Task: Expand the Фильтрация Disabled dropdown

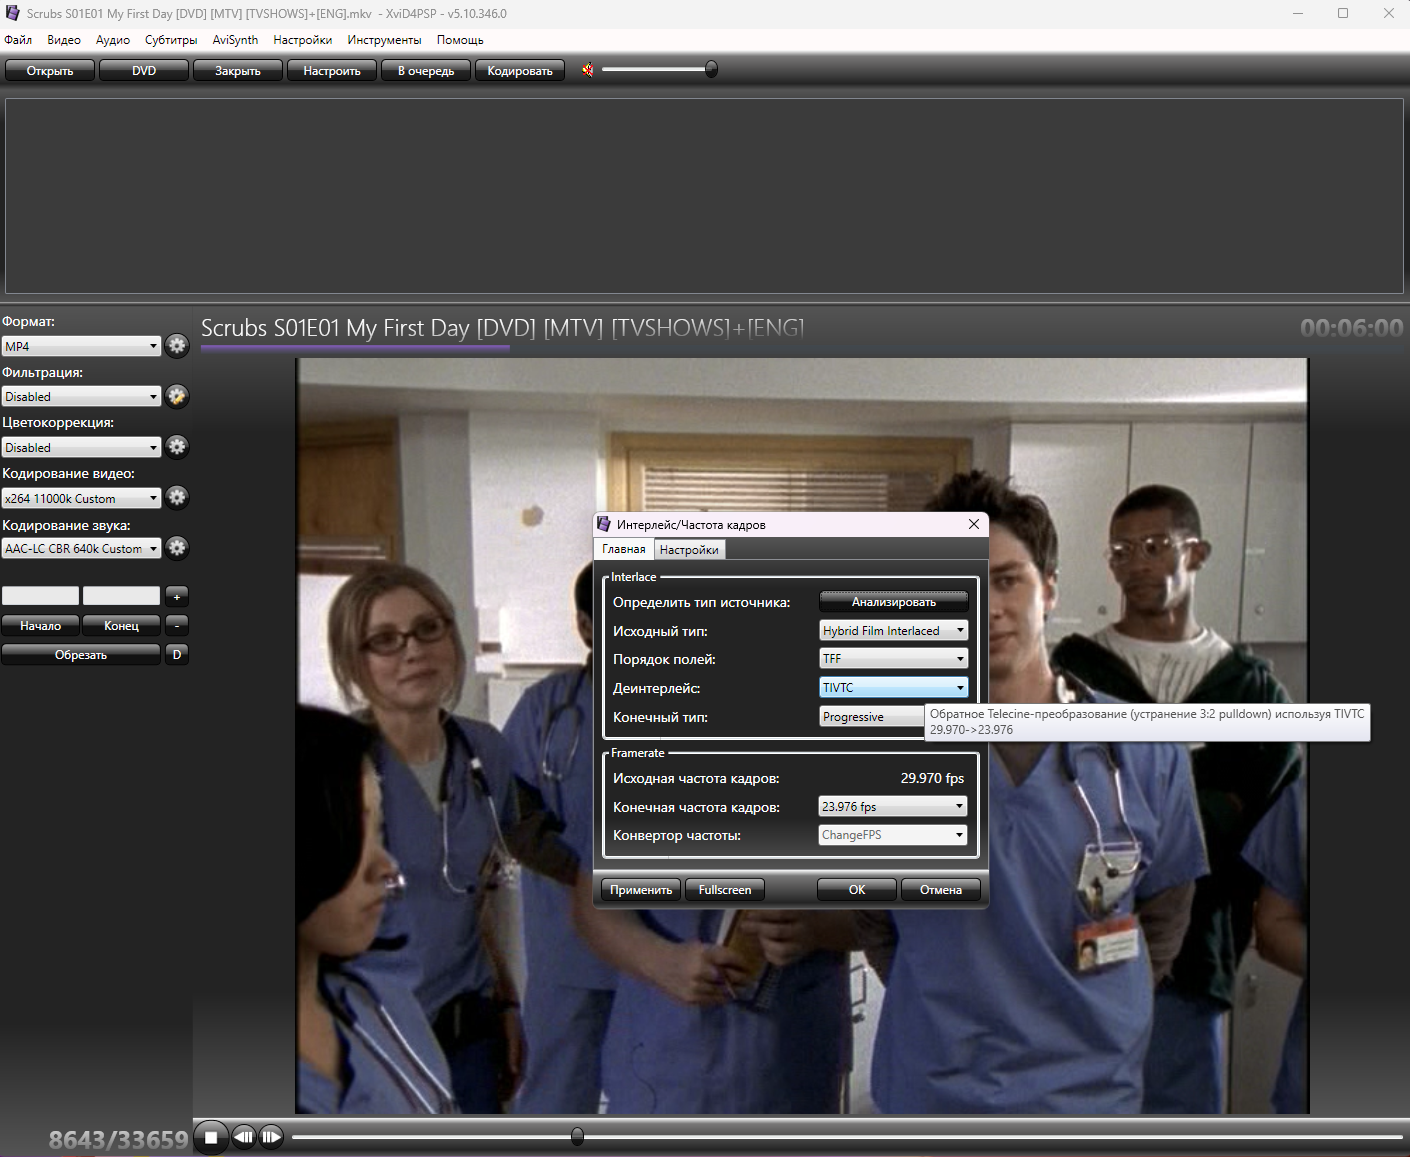Action: [81, 397]
